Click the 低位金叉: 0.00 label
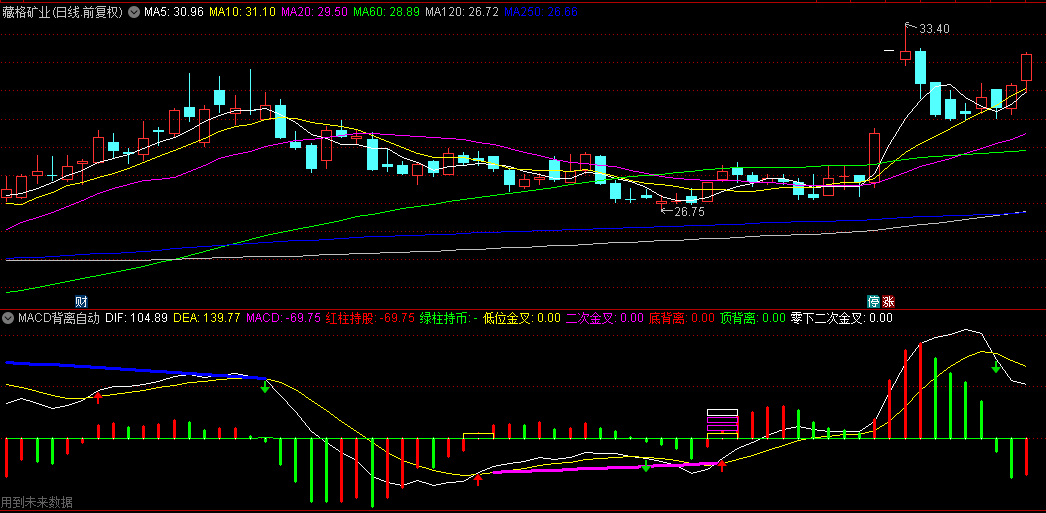The image size is (1046, 513). (522, 318)
